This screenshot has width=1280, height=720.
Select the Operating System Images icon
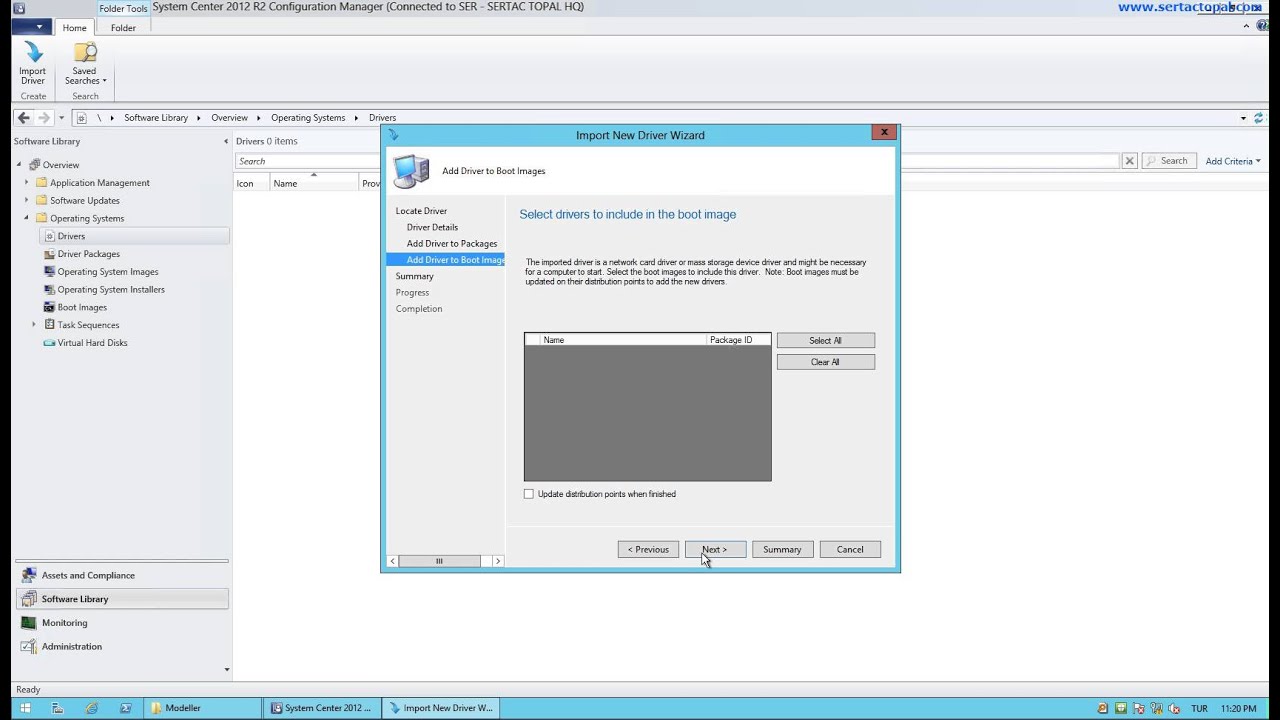(x=50, y=272)
